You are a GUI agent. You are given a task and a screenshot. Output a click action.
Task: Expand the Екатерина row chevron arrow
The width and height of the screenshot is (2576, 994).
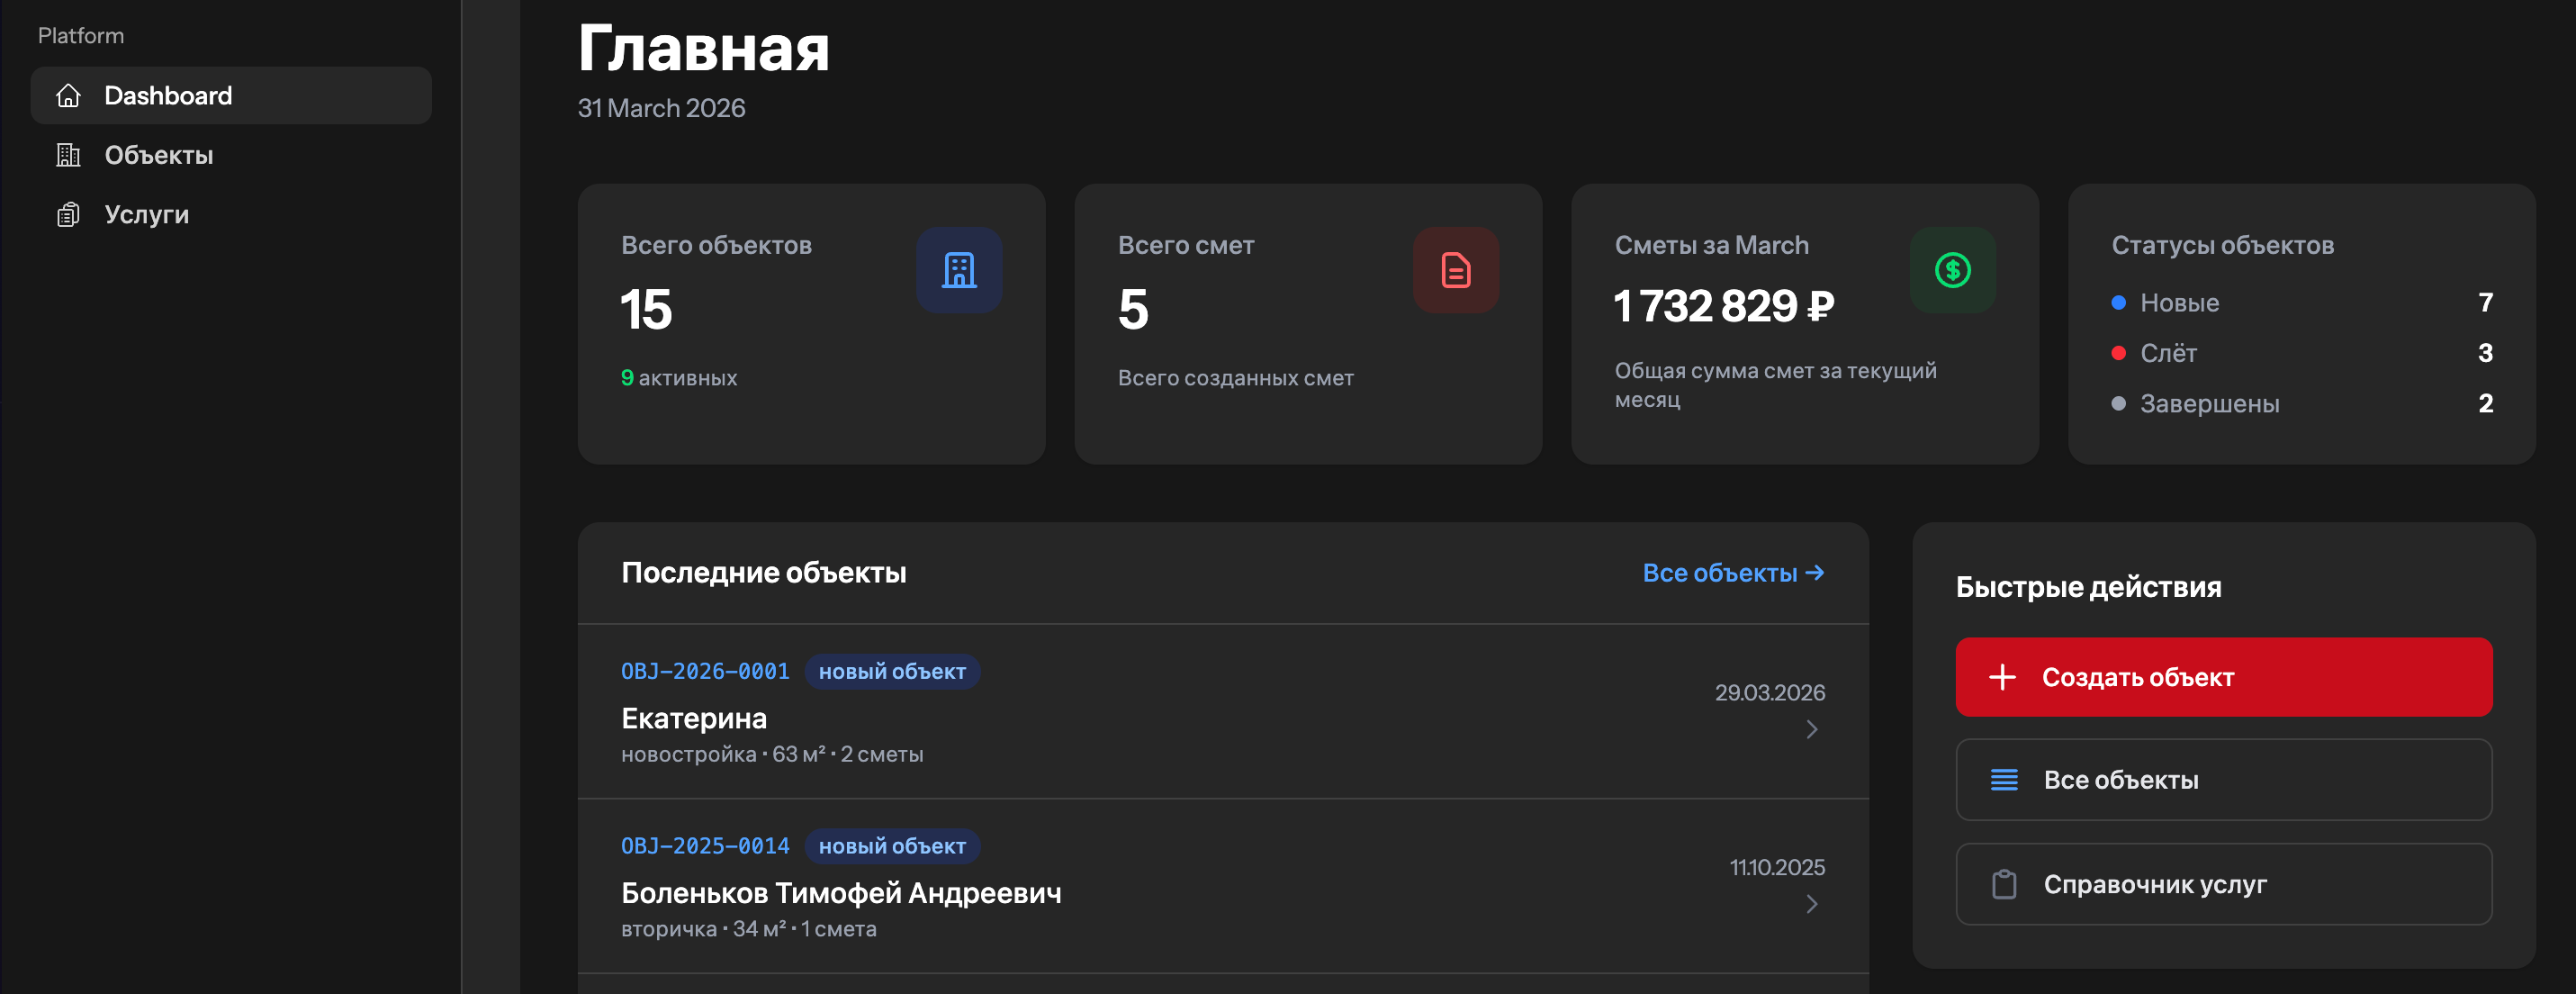coord(1811,730)
